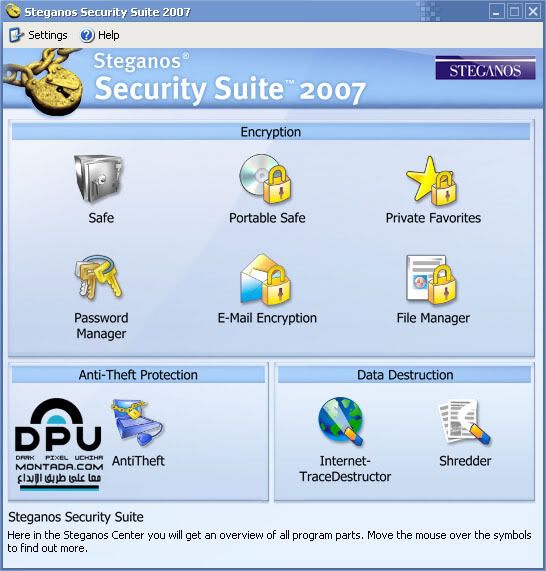Click the AntiTheft label
The height and width of the screenshot is (571, 546).
[x=138, y=461]
